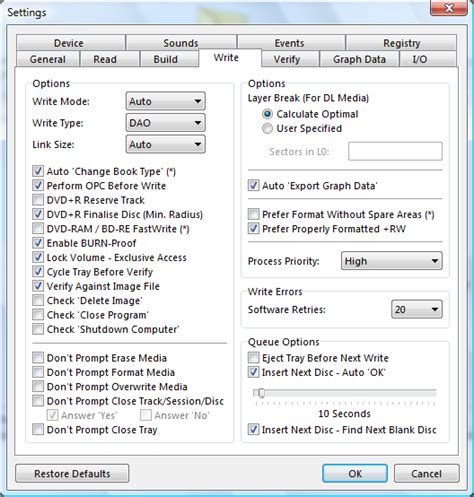
Task: Toggle Insert Next Disc - Find Next Blank Disc
Action: click(x=253, y=429)
